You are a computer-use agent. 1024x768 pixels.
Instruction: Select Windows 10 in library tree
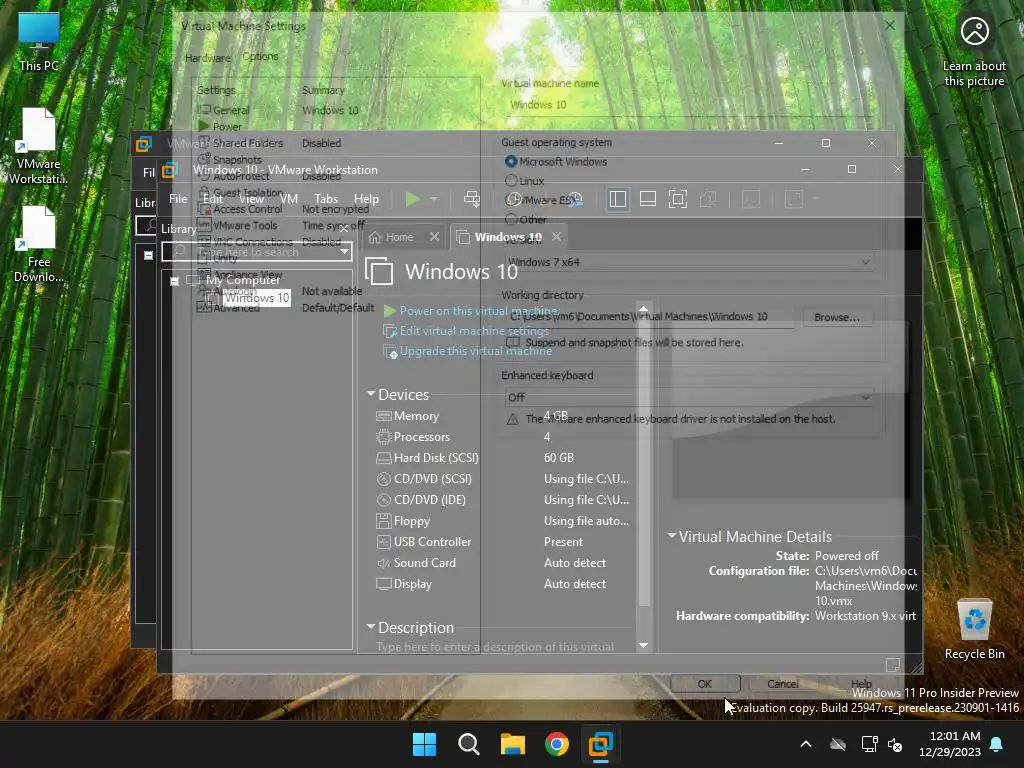pyautogui.click(x=257, y=298)
